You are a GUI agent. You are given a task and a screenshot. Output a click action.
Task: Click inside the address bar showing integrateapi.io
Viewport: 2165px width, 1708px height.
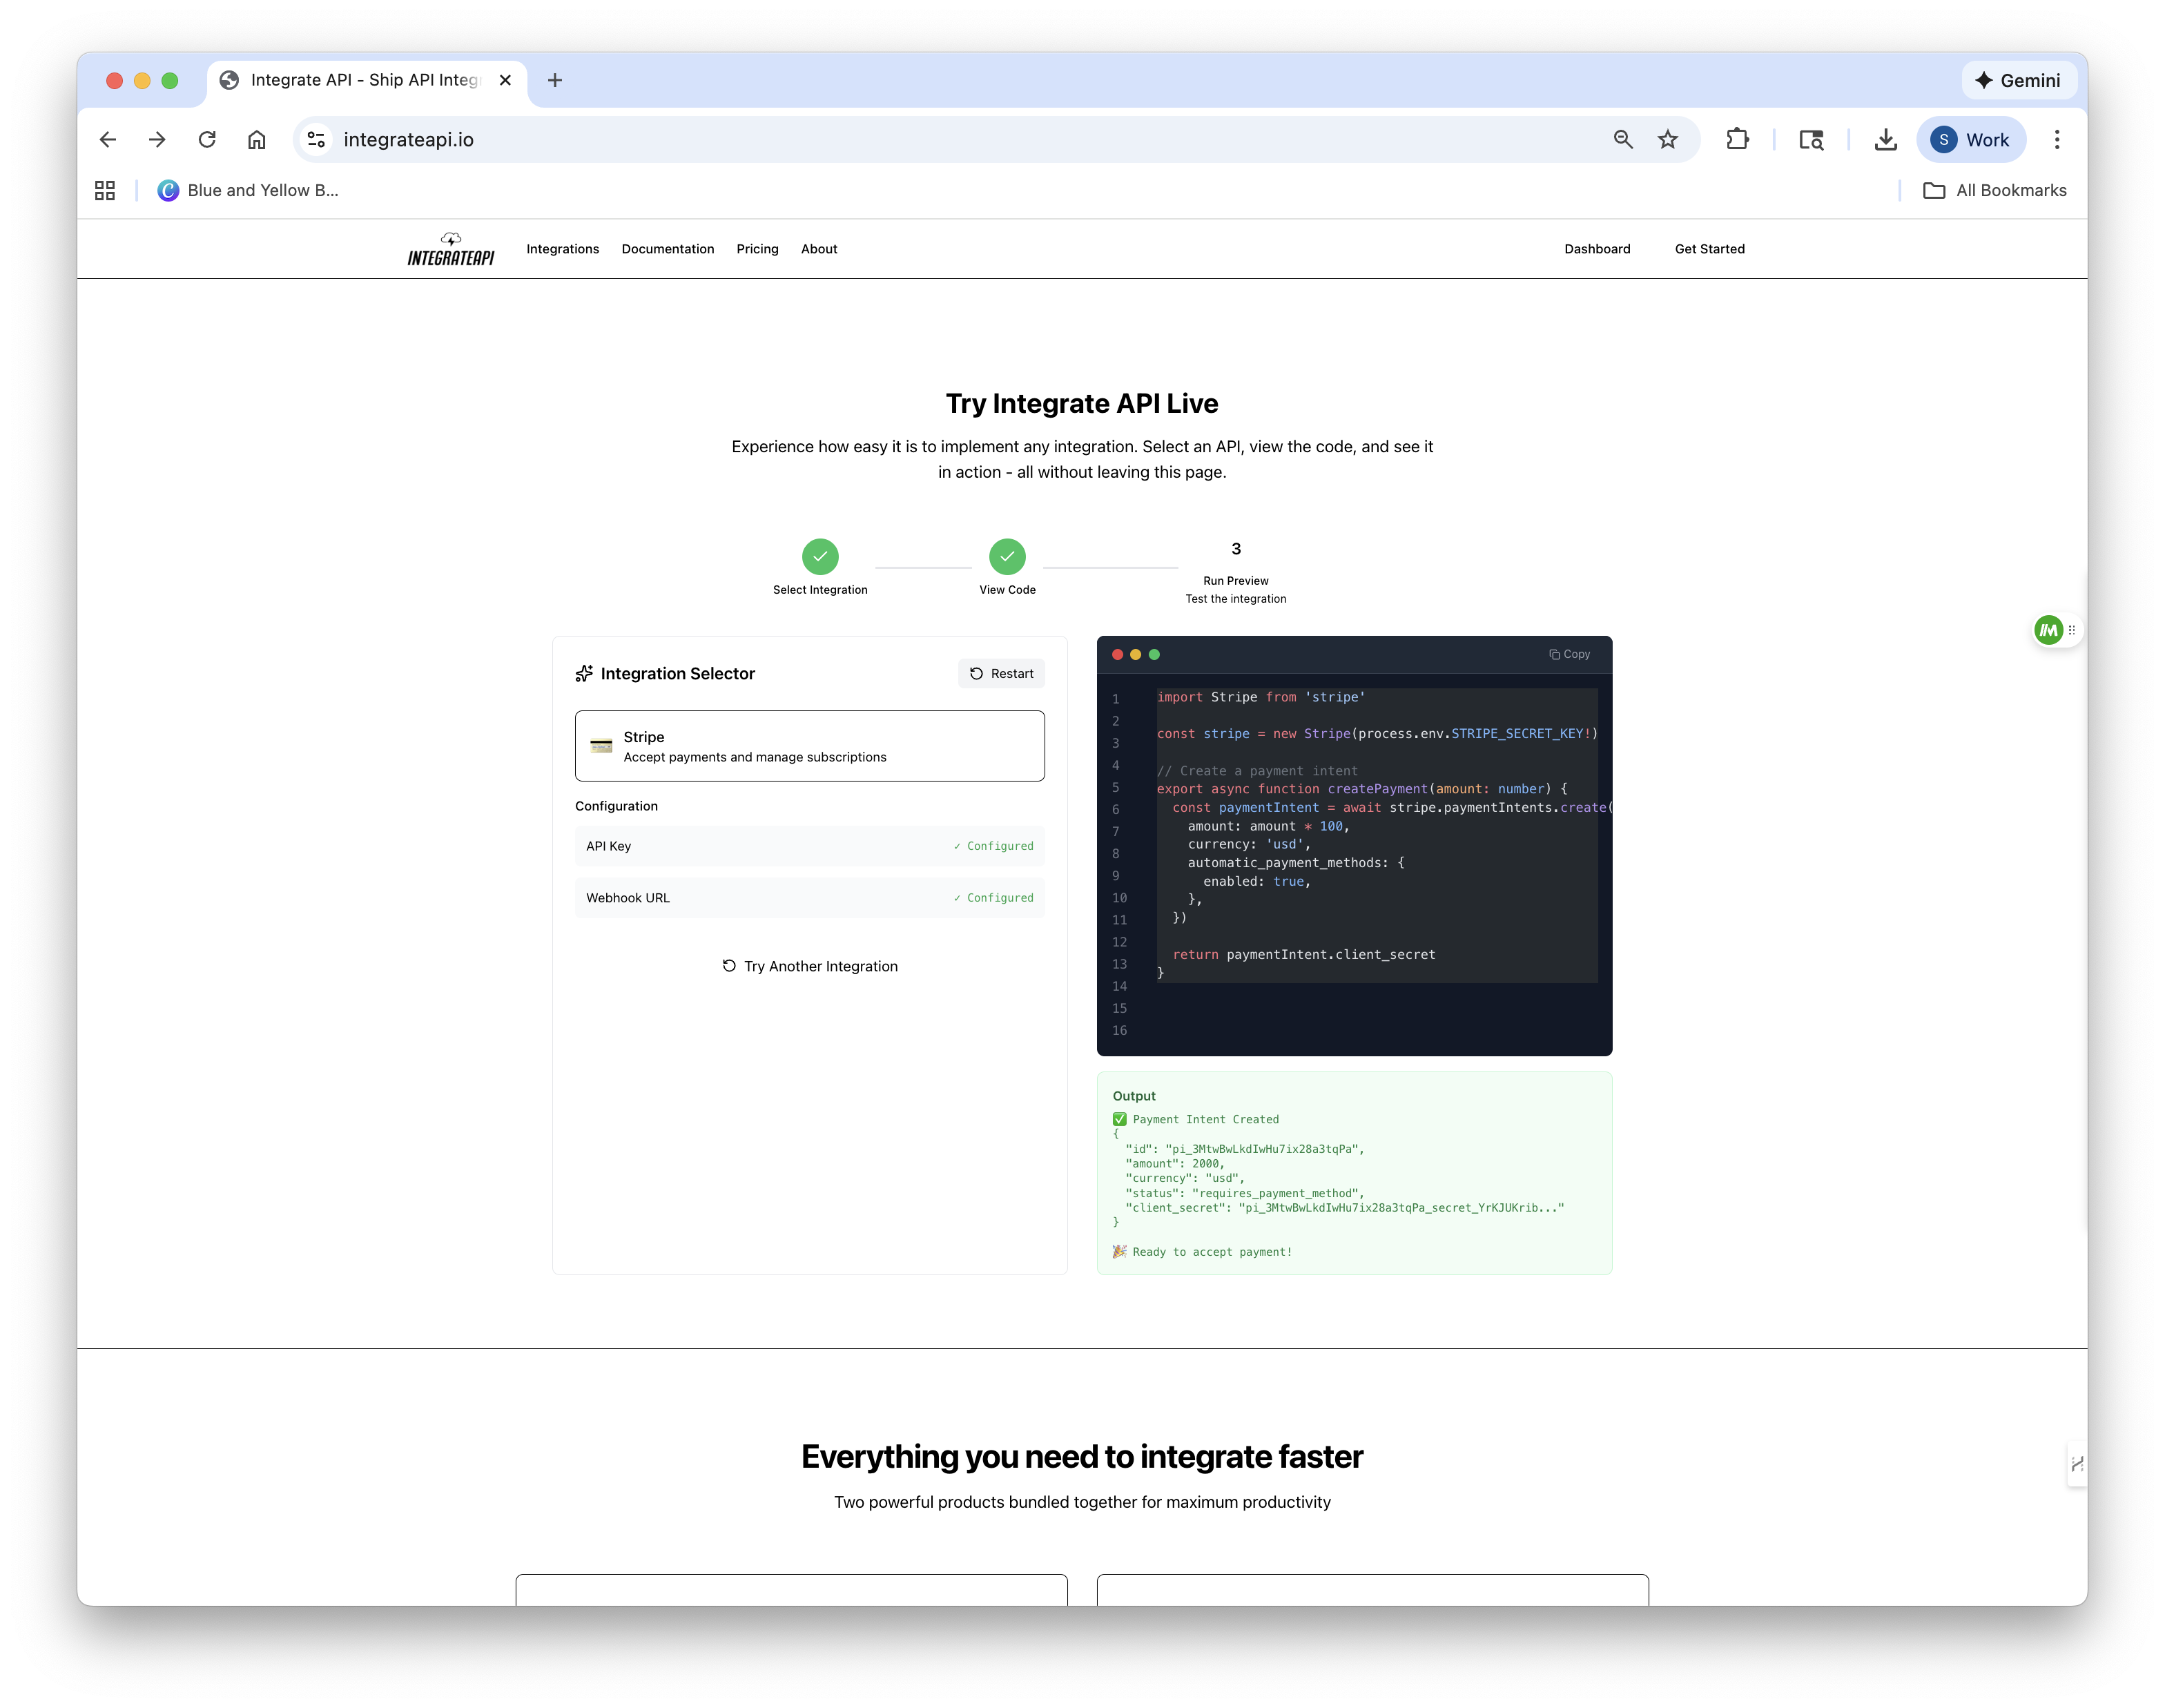(x=410, y=139)
